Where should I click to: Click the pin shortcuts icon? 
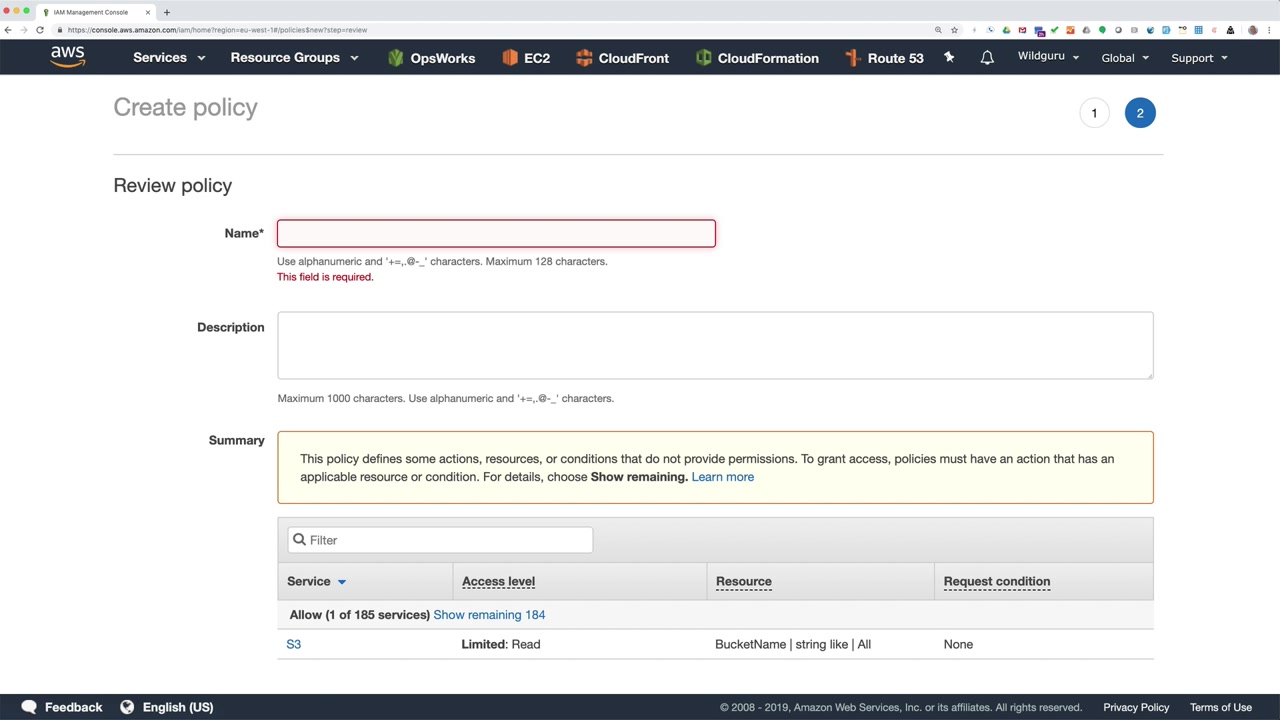(x=949, y=58)
